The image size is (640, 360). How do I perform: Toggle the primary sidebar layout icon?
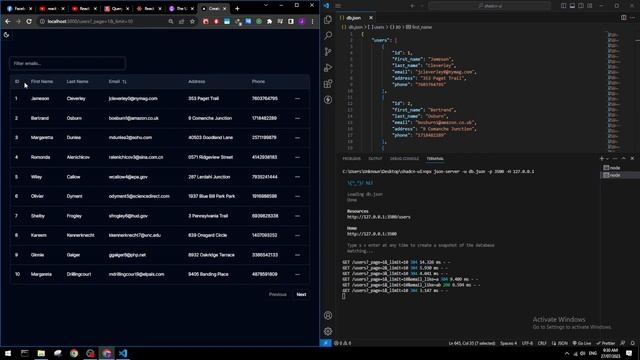click(563, 6)
